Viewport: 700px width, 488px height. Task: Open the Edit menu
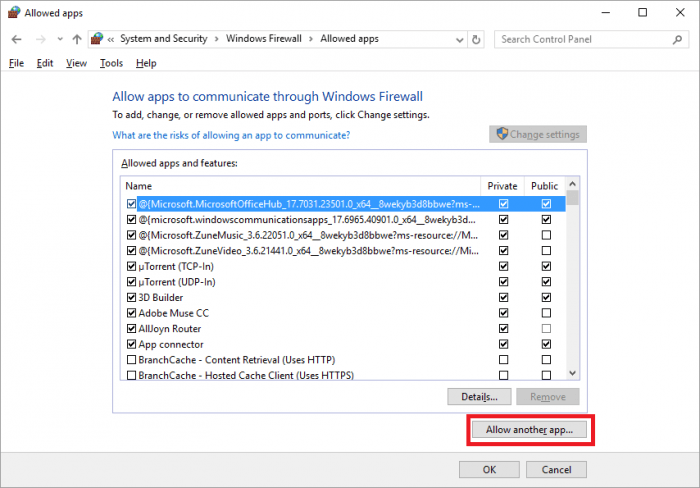pyautogui.click(x=45, y=63)
